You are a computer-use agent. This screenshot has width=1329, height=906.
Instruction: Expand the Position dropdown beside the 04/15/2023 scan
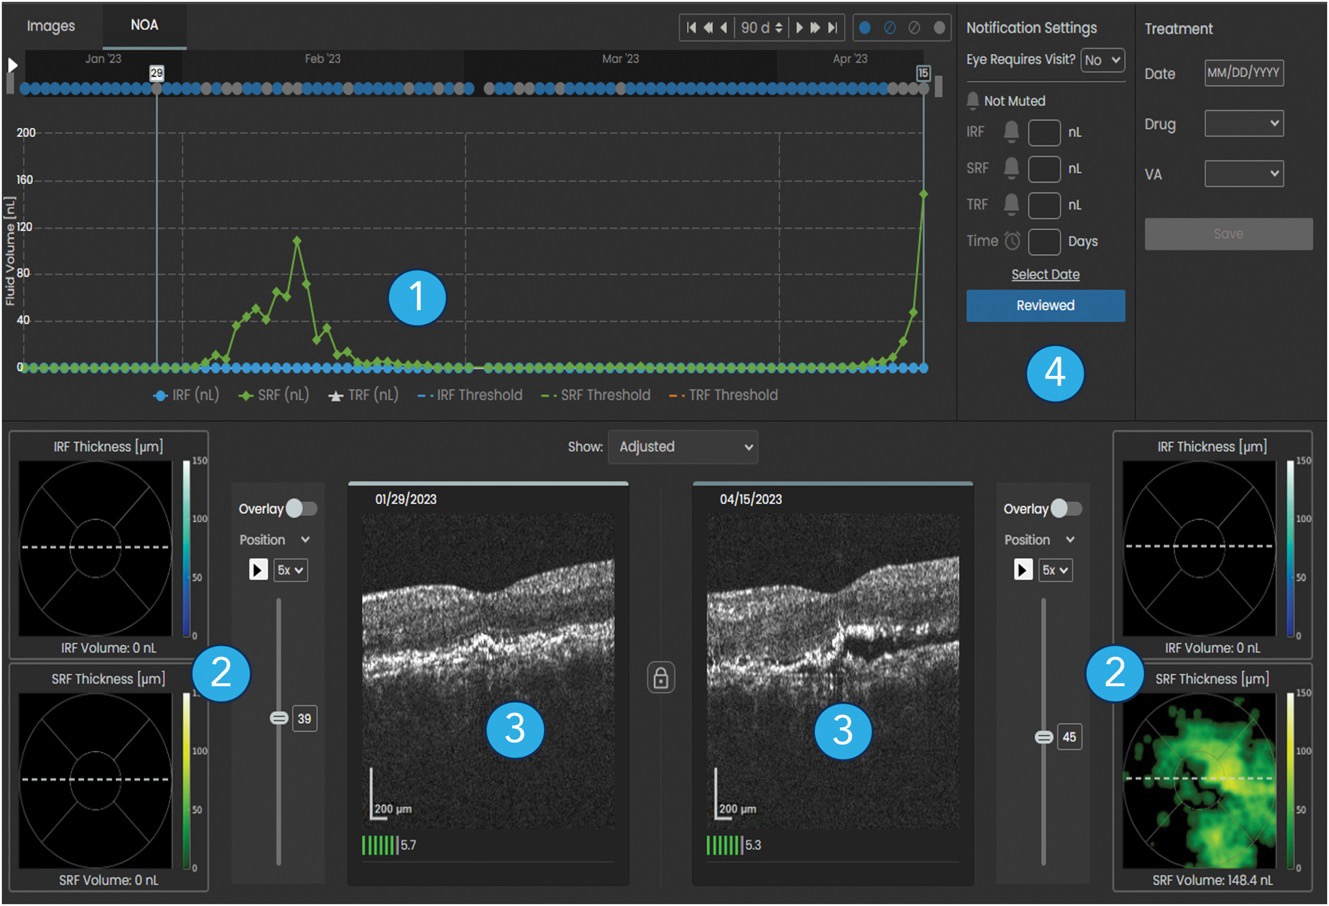point(1039,540)
